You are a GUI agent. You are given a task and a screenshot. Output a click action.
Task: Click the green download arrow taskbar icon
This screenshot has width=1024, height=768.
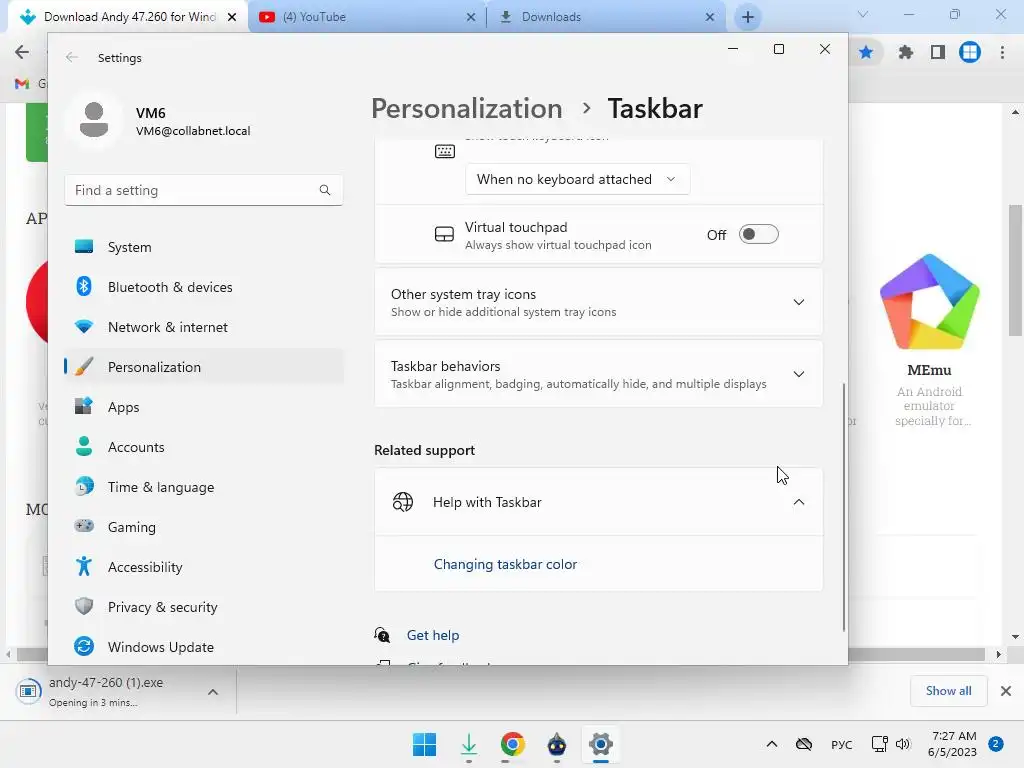(x=468, y=744)
